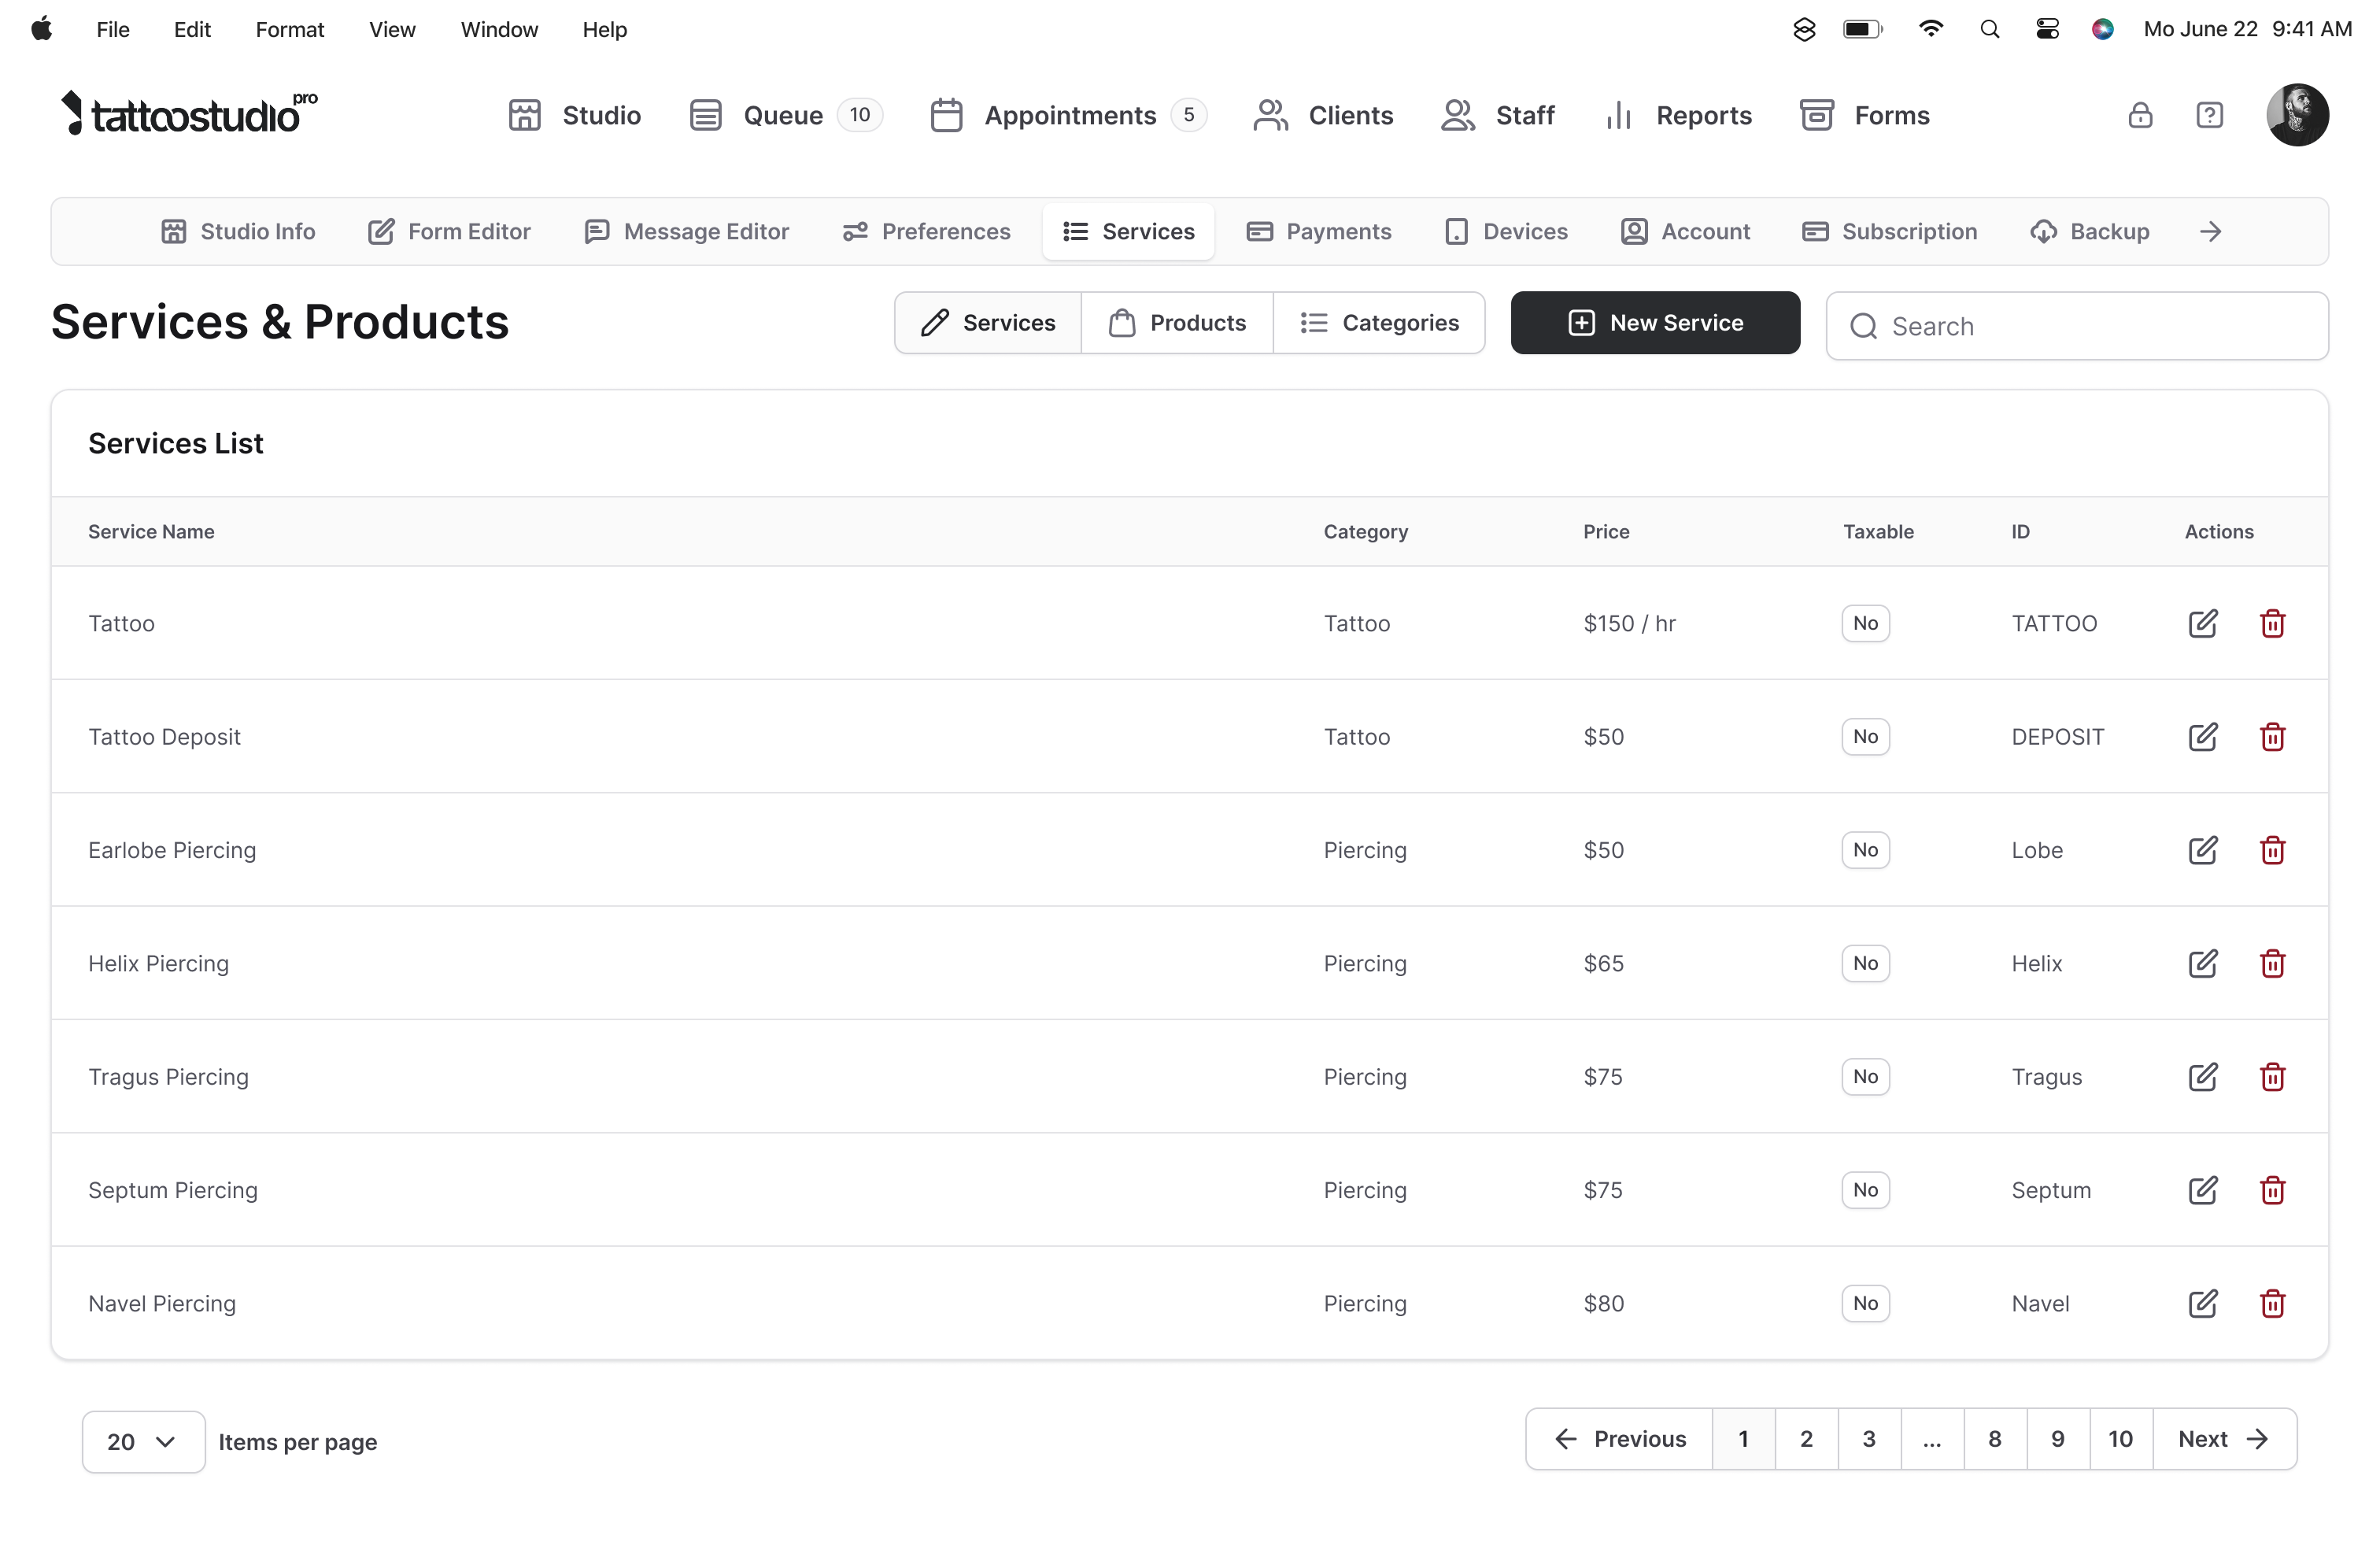
Task: Focus the Search input field
Action: point(2076,326)
